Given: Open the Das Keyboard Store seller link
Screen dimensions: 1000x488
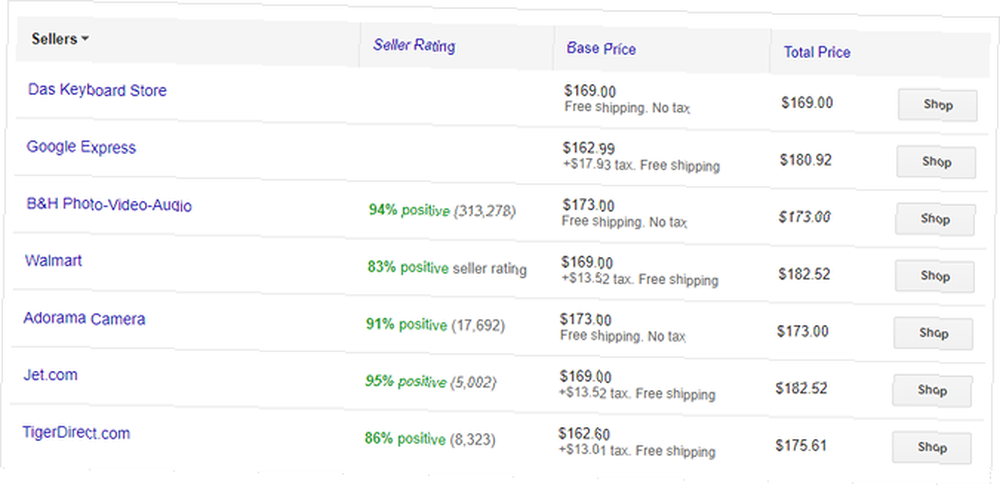Looking at the screenshot, I should pyautogui.click(x=97, y=90).
